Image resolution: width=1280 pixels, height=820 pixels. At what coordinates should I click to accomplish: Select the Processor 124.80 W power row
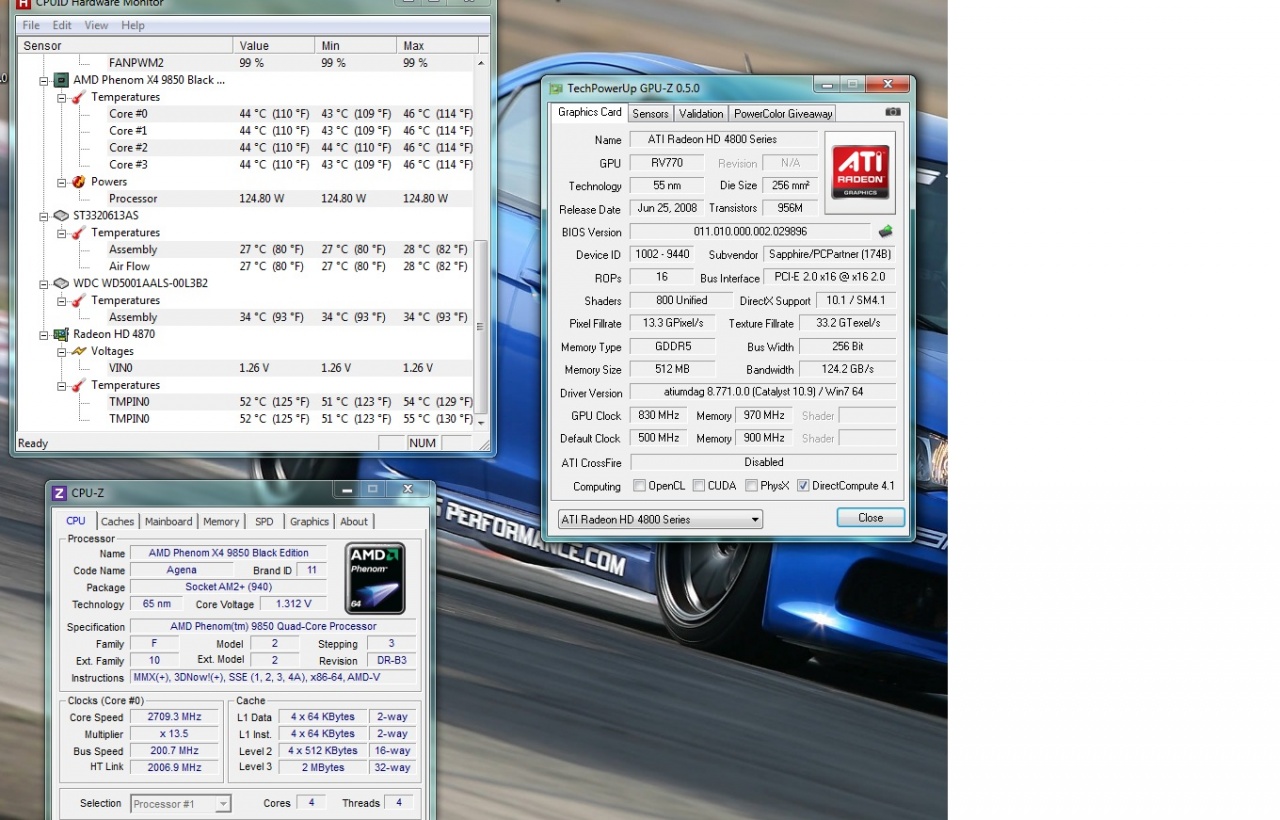(245, 198)
